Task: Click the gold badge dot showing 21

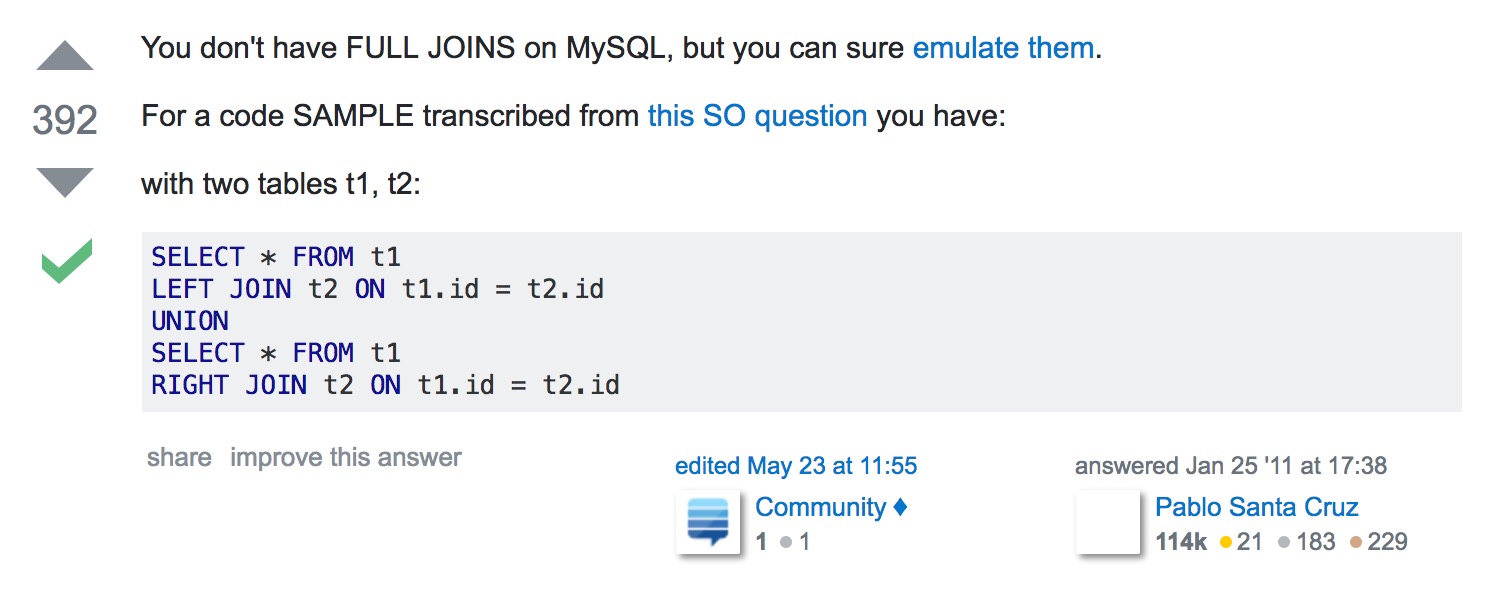Action: tap(1225, 542)
